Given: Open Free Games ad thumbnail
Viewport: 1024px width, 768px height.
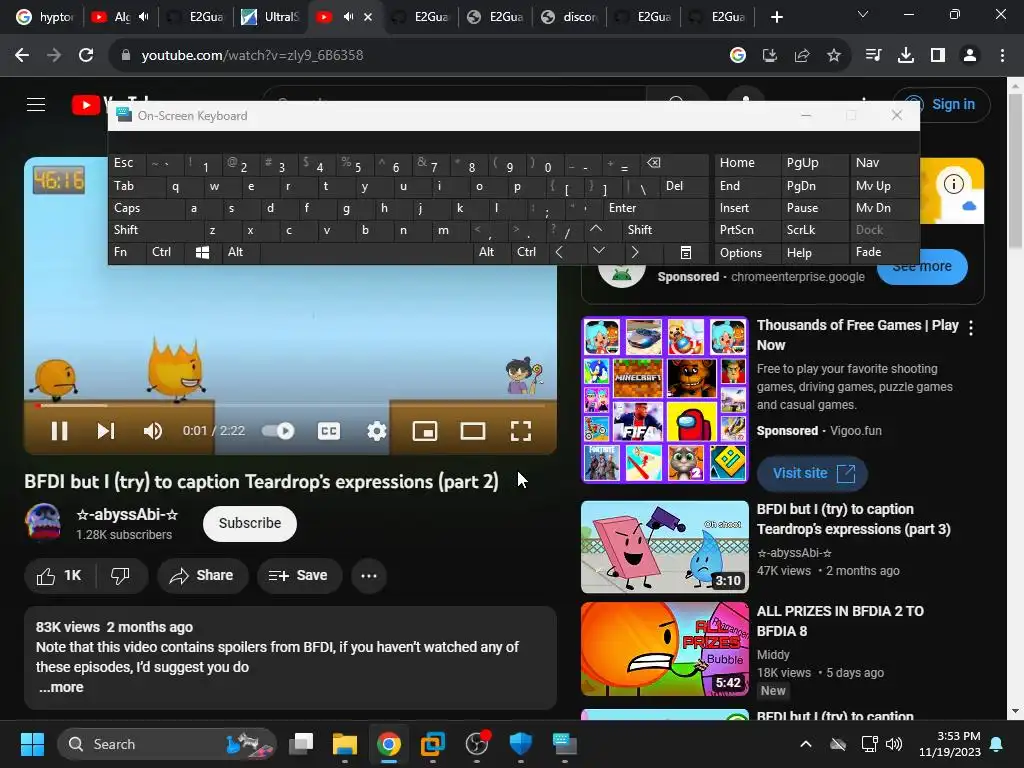Looking at the screenshot, I should pyautogui.click(x=665, y=400).
